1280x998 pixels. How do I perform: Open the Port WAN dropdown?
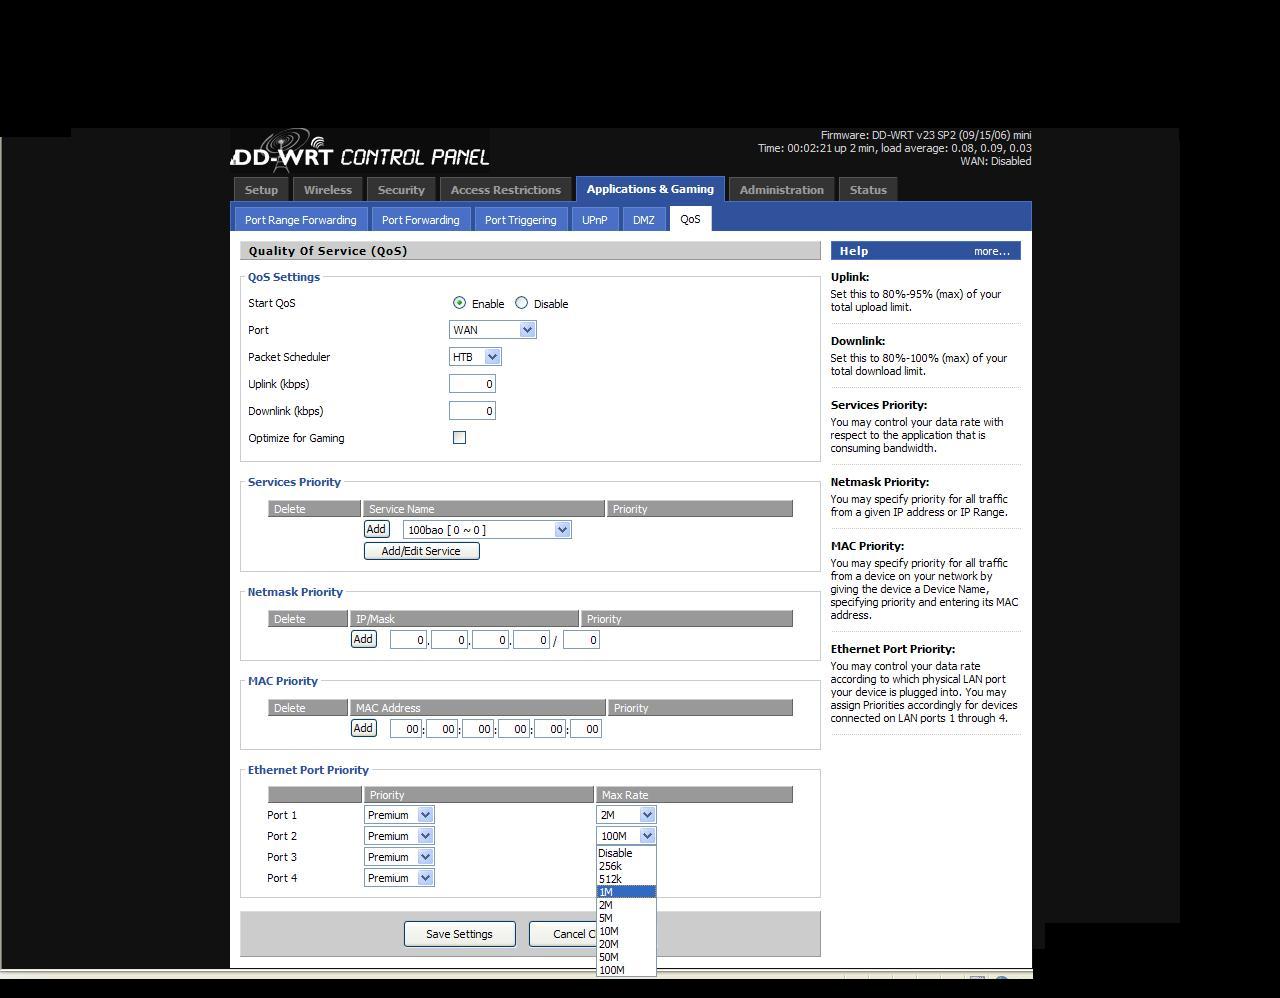coord(493,330)
